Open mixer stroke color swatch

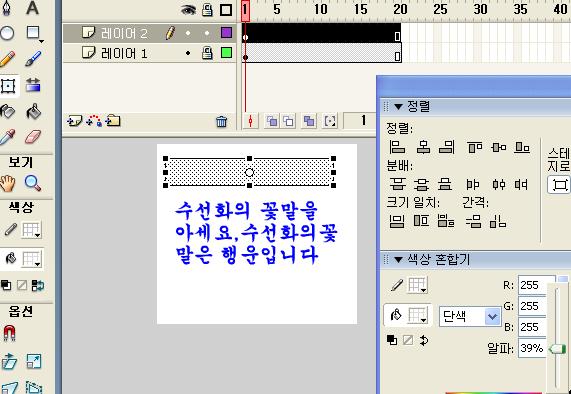coord(417,285)
